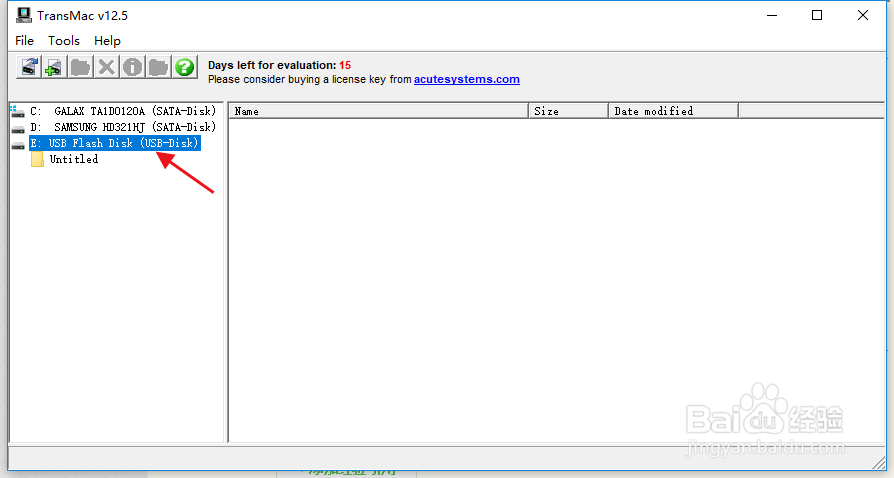Select C: GALAX TA1D0120A SATA disk
Screen dimensions: 894x478
pyautogui.click(x=123, y=111)
